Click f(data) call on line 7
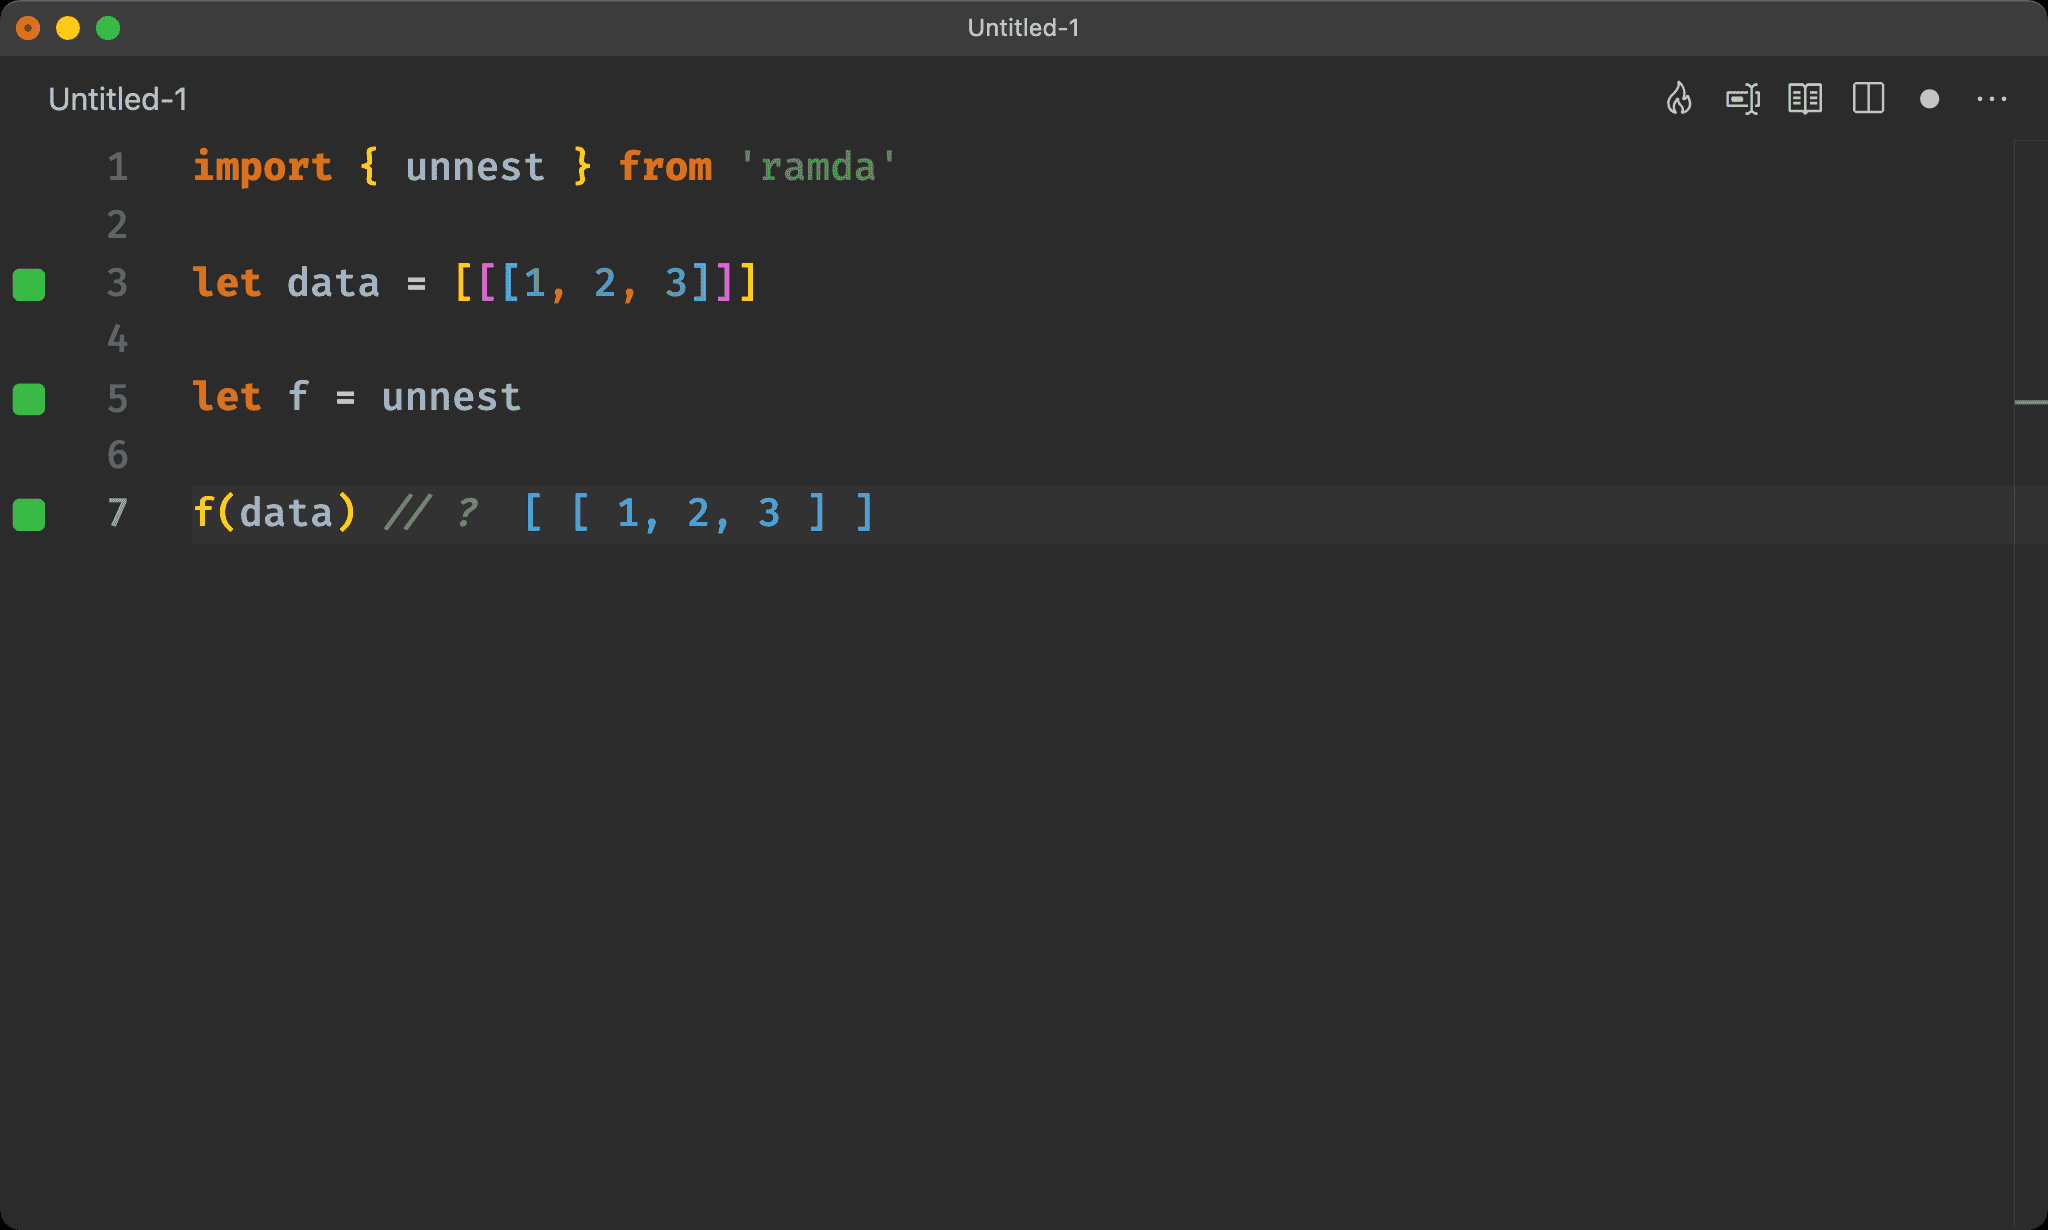The image size is (2048, 1230). click(x=274, y=513)
